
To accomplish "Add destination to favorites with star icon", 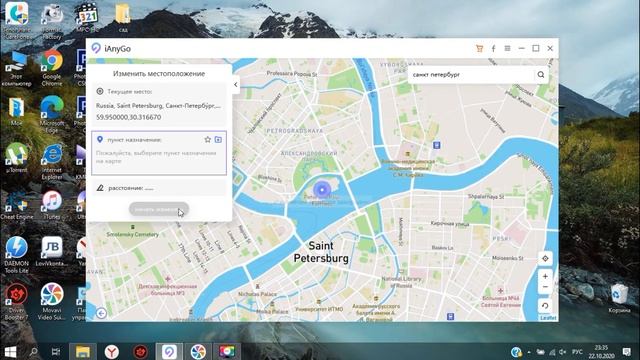I will click(x=207, y=140).
